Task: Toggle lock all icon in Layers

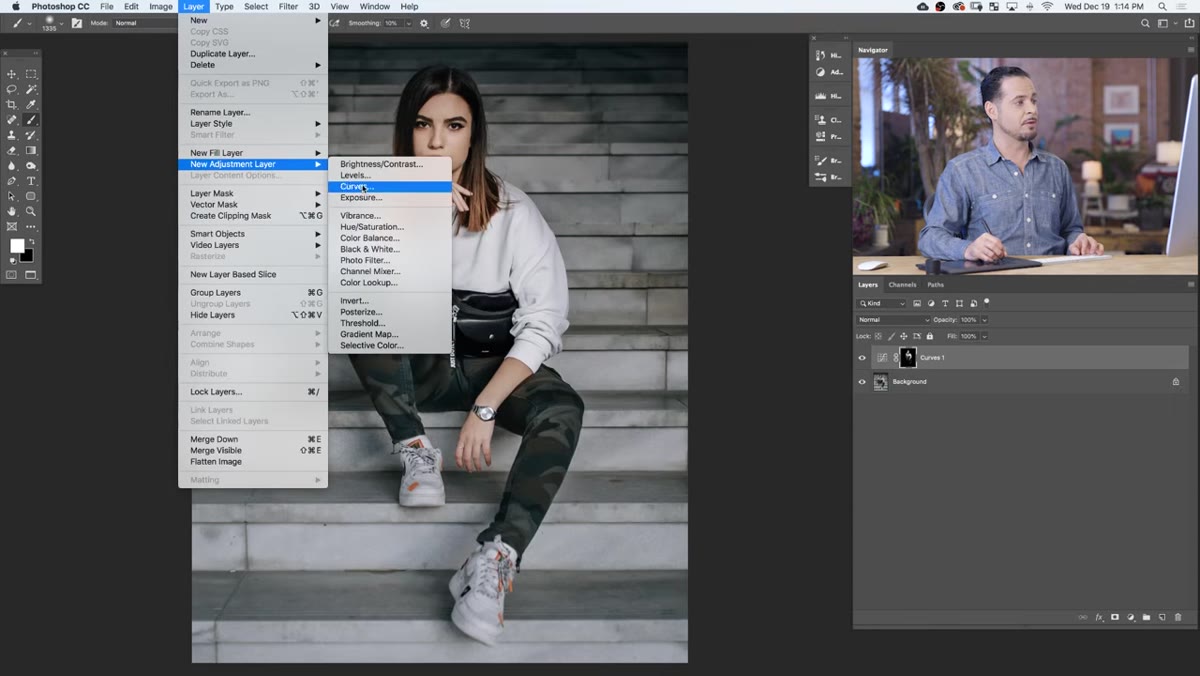Action: (930, 336)
